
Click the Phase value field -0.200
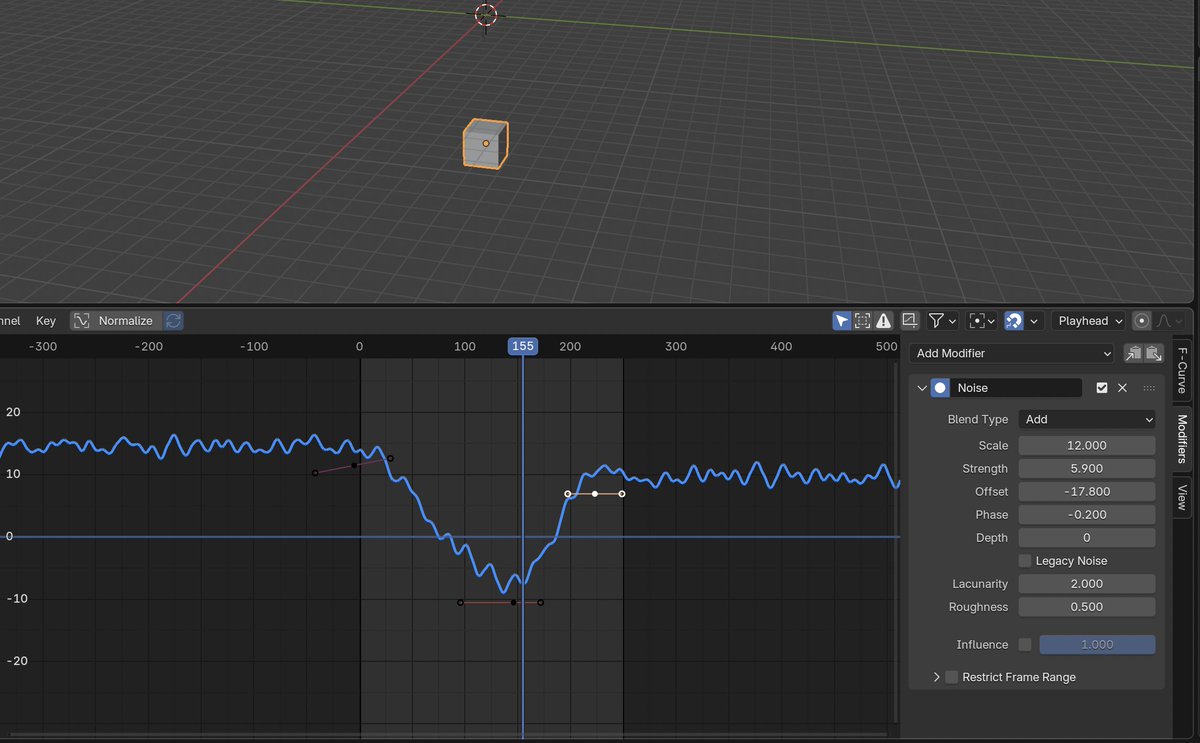(x=1087, y=515)
